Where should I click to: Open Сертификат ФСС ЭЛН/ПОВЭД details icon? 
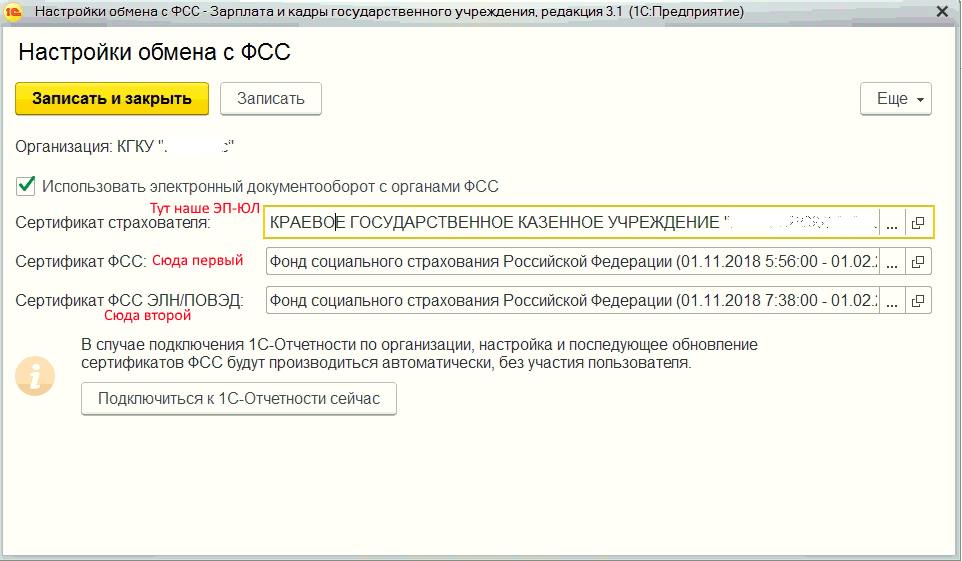coord(918,301)
